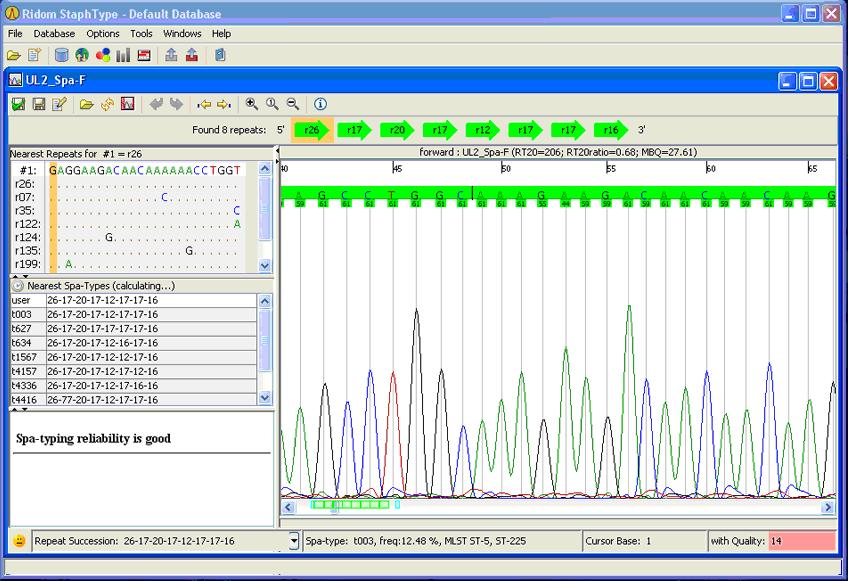Screen dimensions: 848x581
Task: Select the t627 spa-type row
Action: [x=133, y=328]
